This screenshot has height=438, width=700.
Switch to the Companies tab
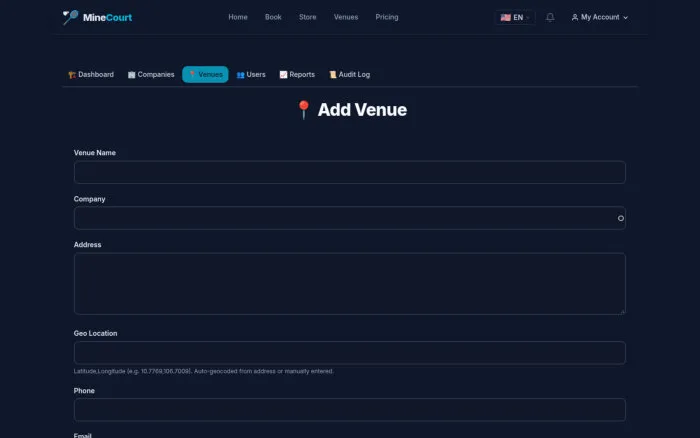(151, 75)
